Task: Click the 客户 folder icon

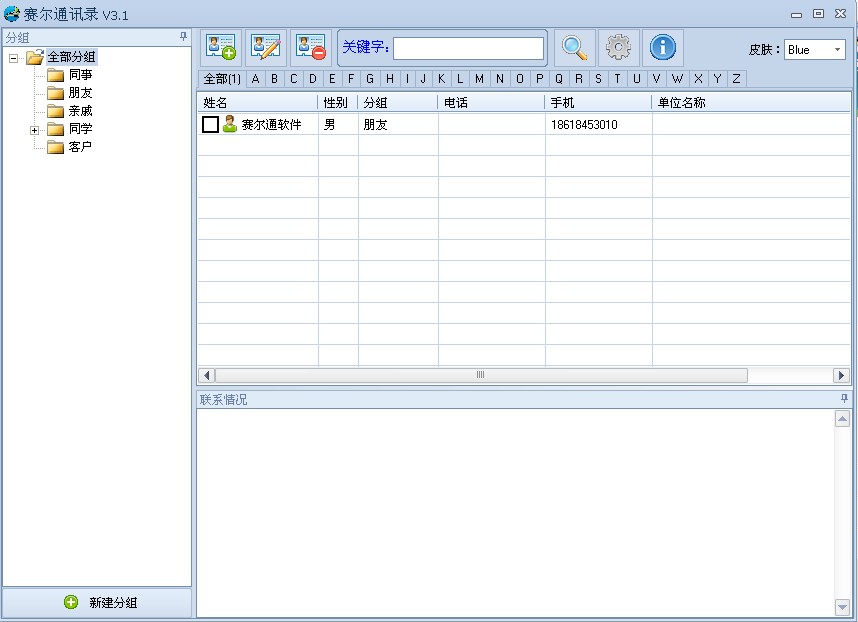Action: click(x=55, y=147)
